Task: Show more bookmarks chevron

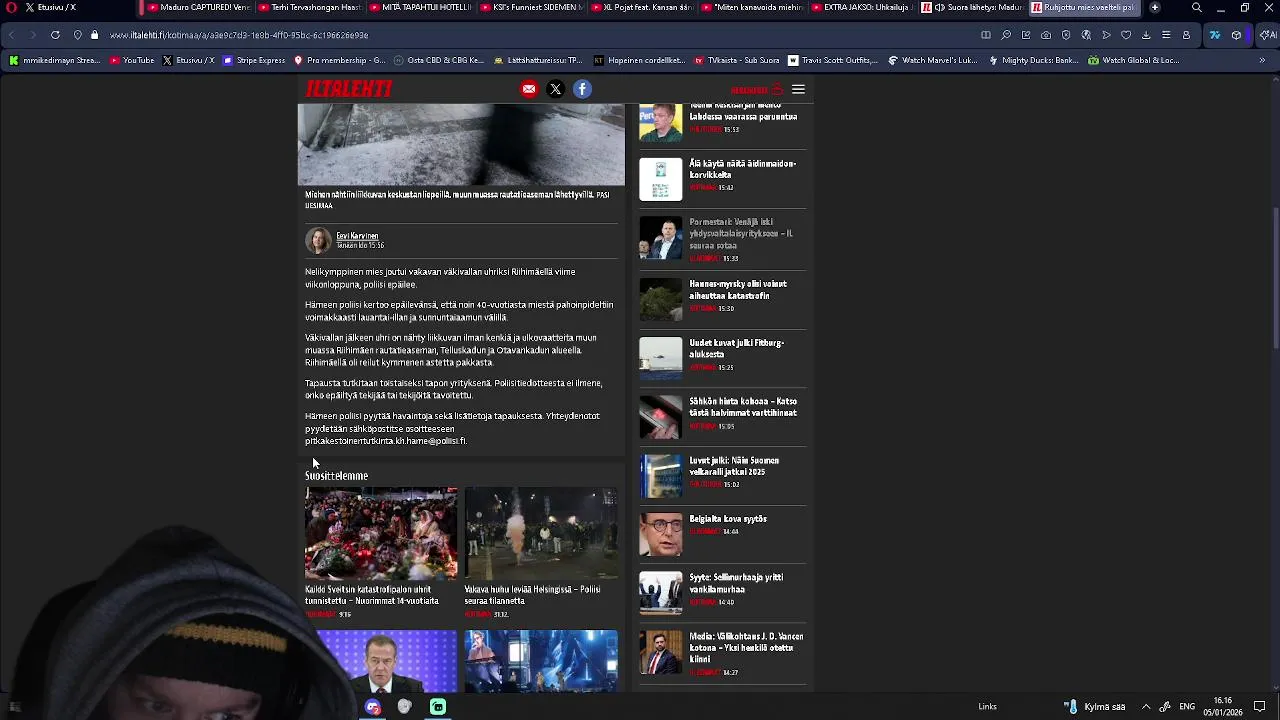Action: (1262, 60)
